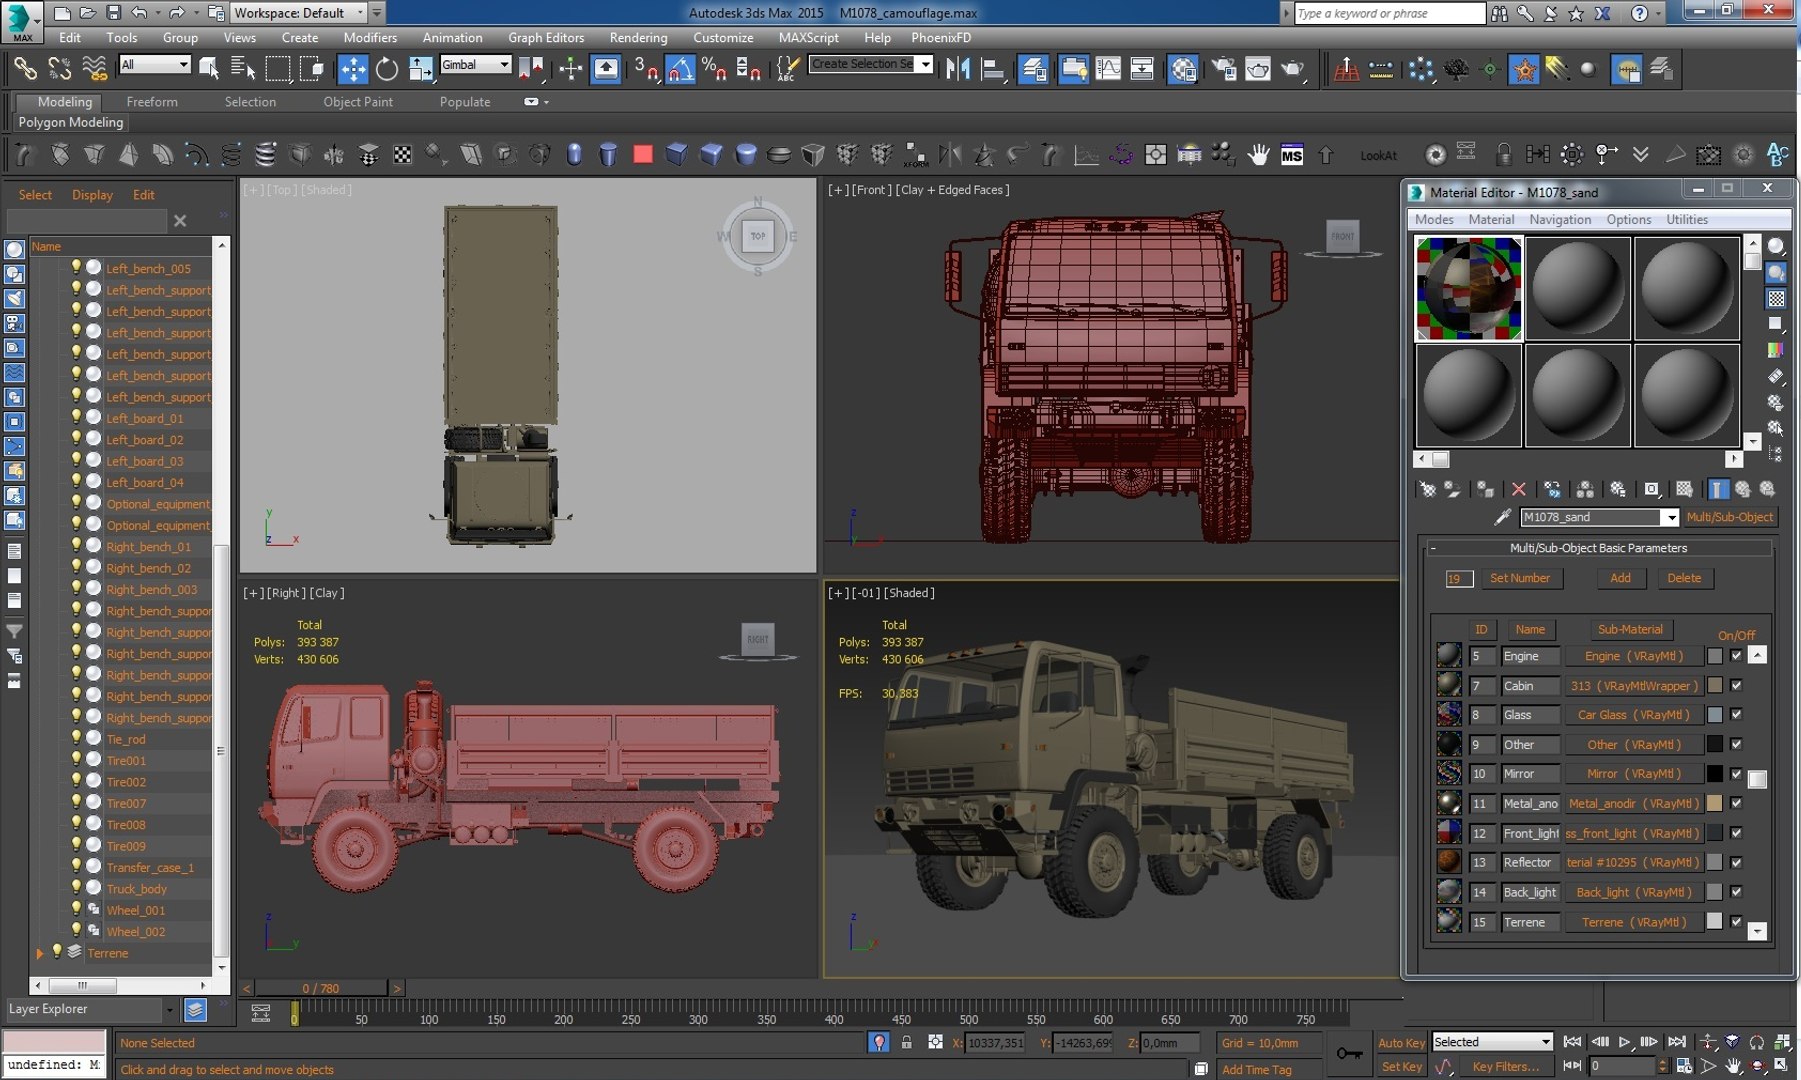The width and height of the screenshot is (1801, 1080).
Task: Toggle the Other sub-material checkbox
Action: (1736, 744)
